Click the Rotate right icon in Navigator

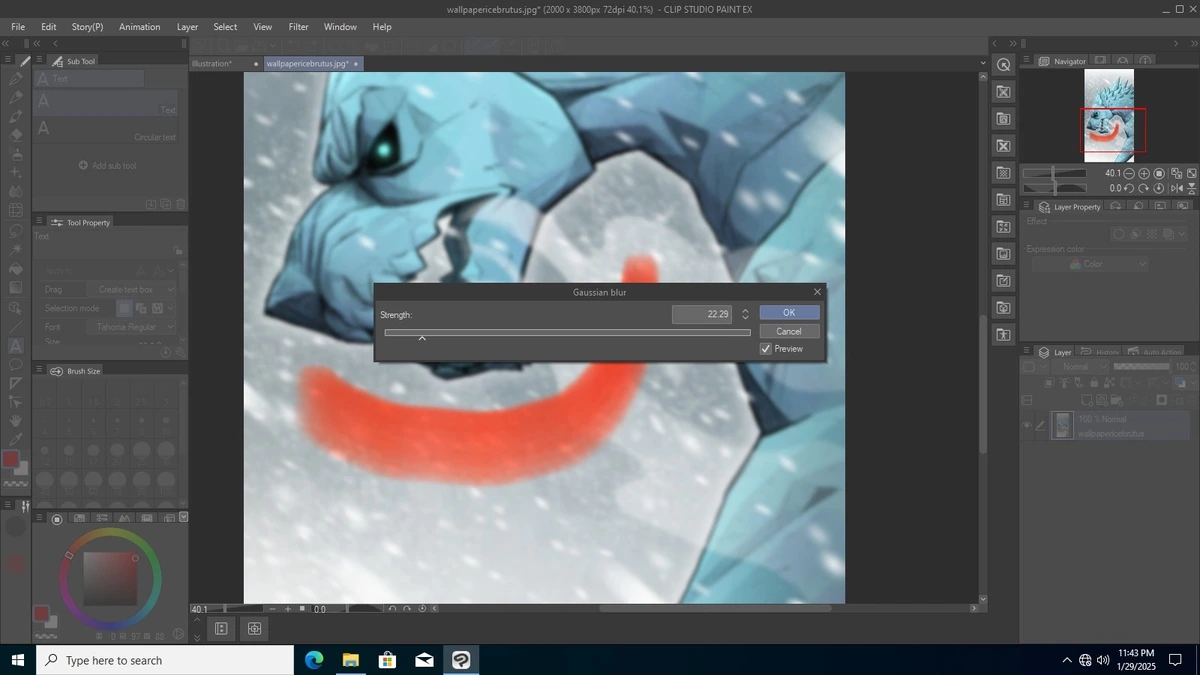[1144, 188]
